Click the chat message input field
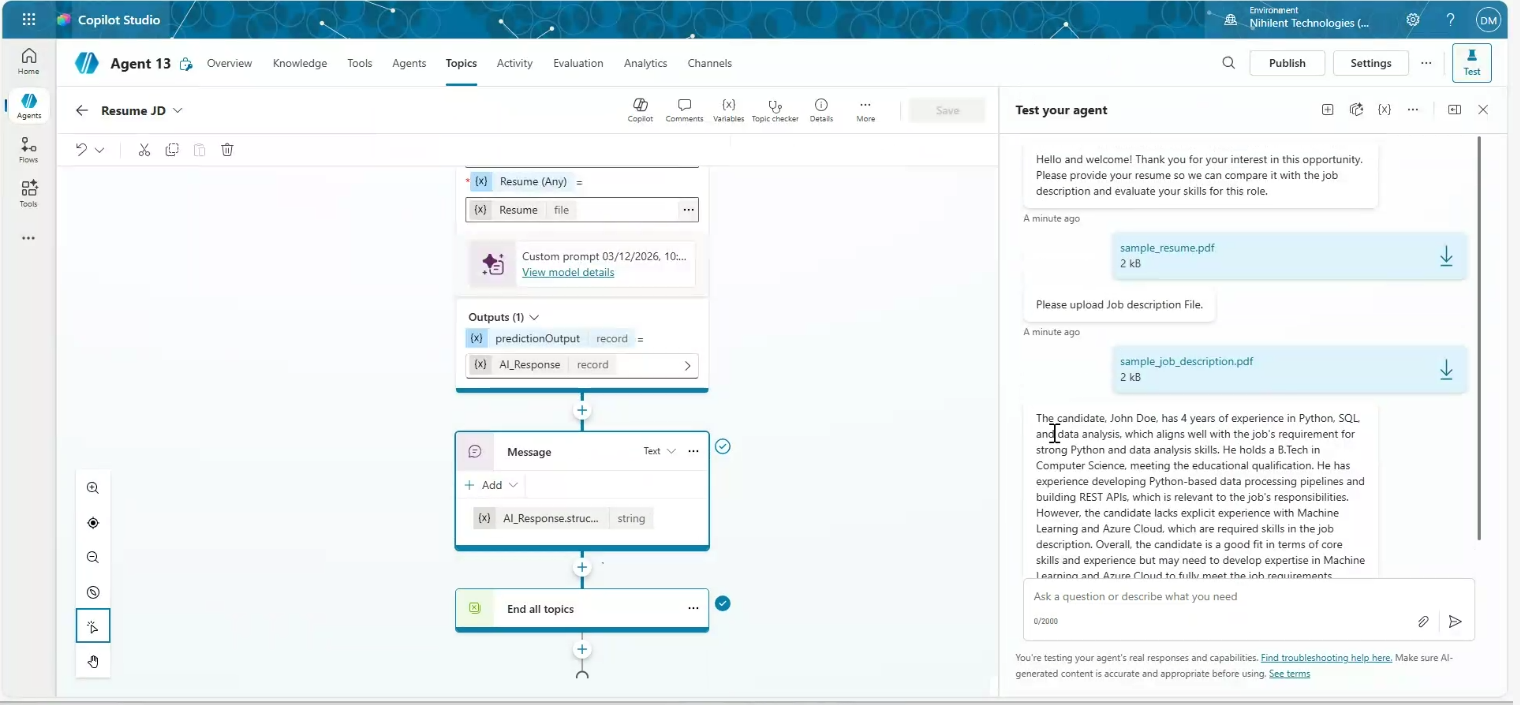The image size is (1520, 705). (x=1220, y=597)
